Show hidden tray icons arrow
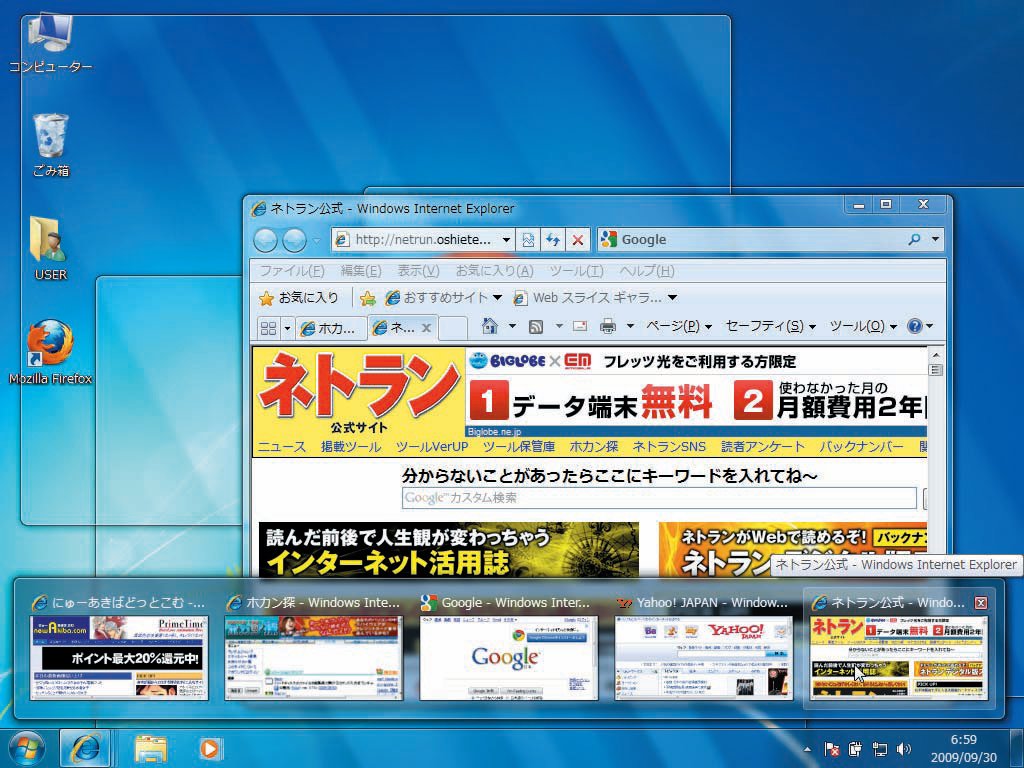 click(808, 750)
